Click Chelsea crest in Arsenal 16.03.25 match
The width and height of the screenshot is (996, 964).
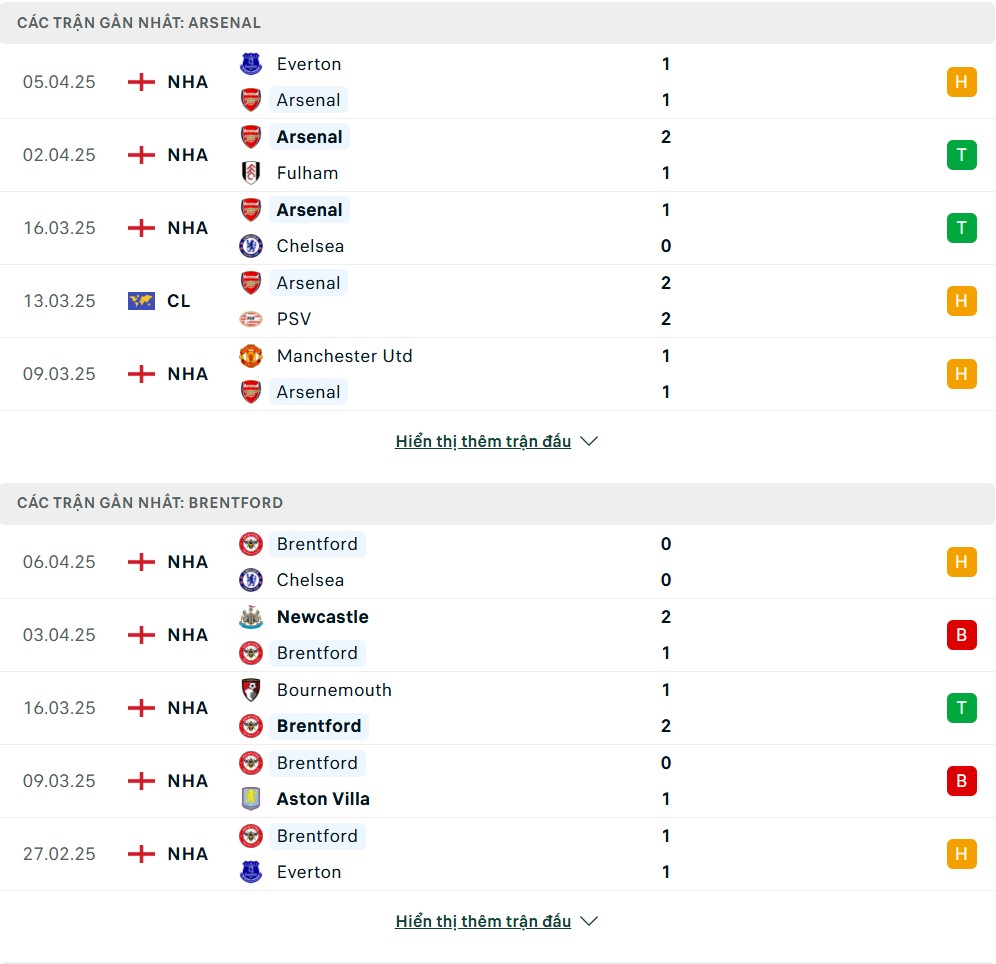(x=251, y=246)
